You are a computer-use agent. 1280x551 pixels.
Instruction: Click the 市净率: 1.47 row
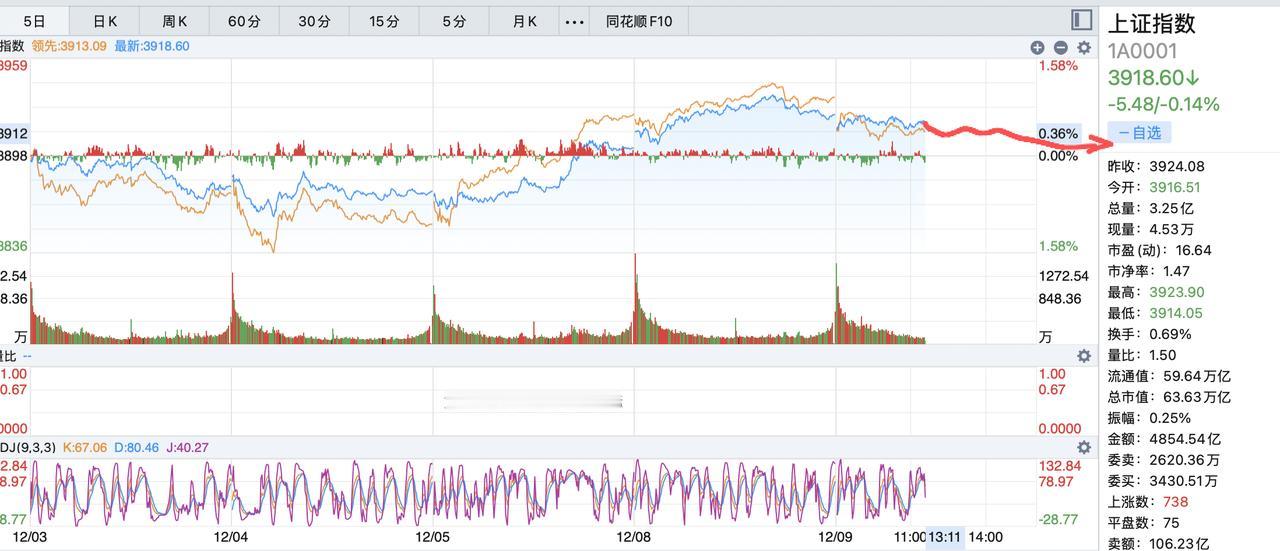click(1149, 271)
